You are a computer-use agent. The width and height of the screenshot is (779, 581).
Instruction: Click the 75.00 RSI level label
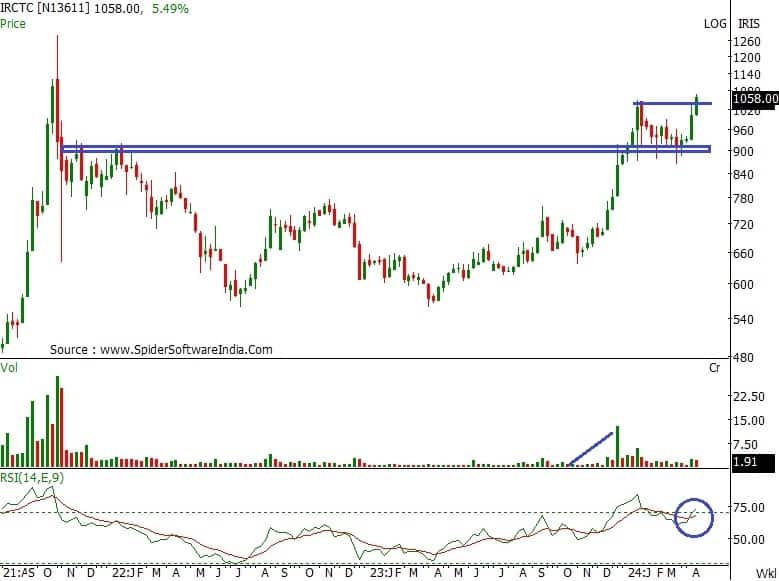coord(749,508)
